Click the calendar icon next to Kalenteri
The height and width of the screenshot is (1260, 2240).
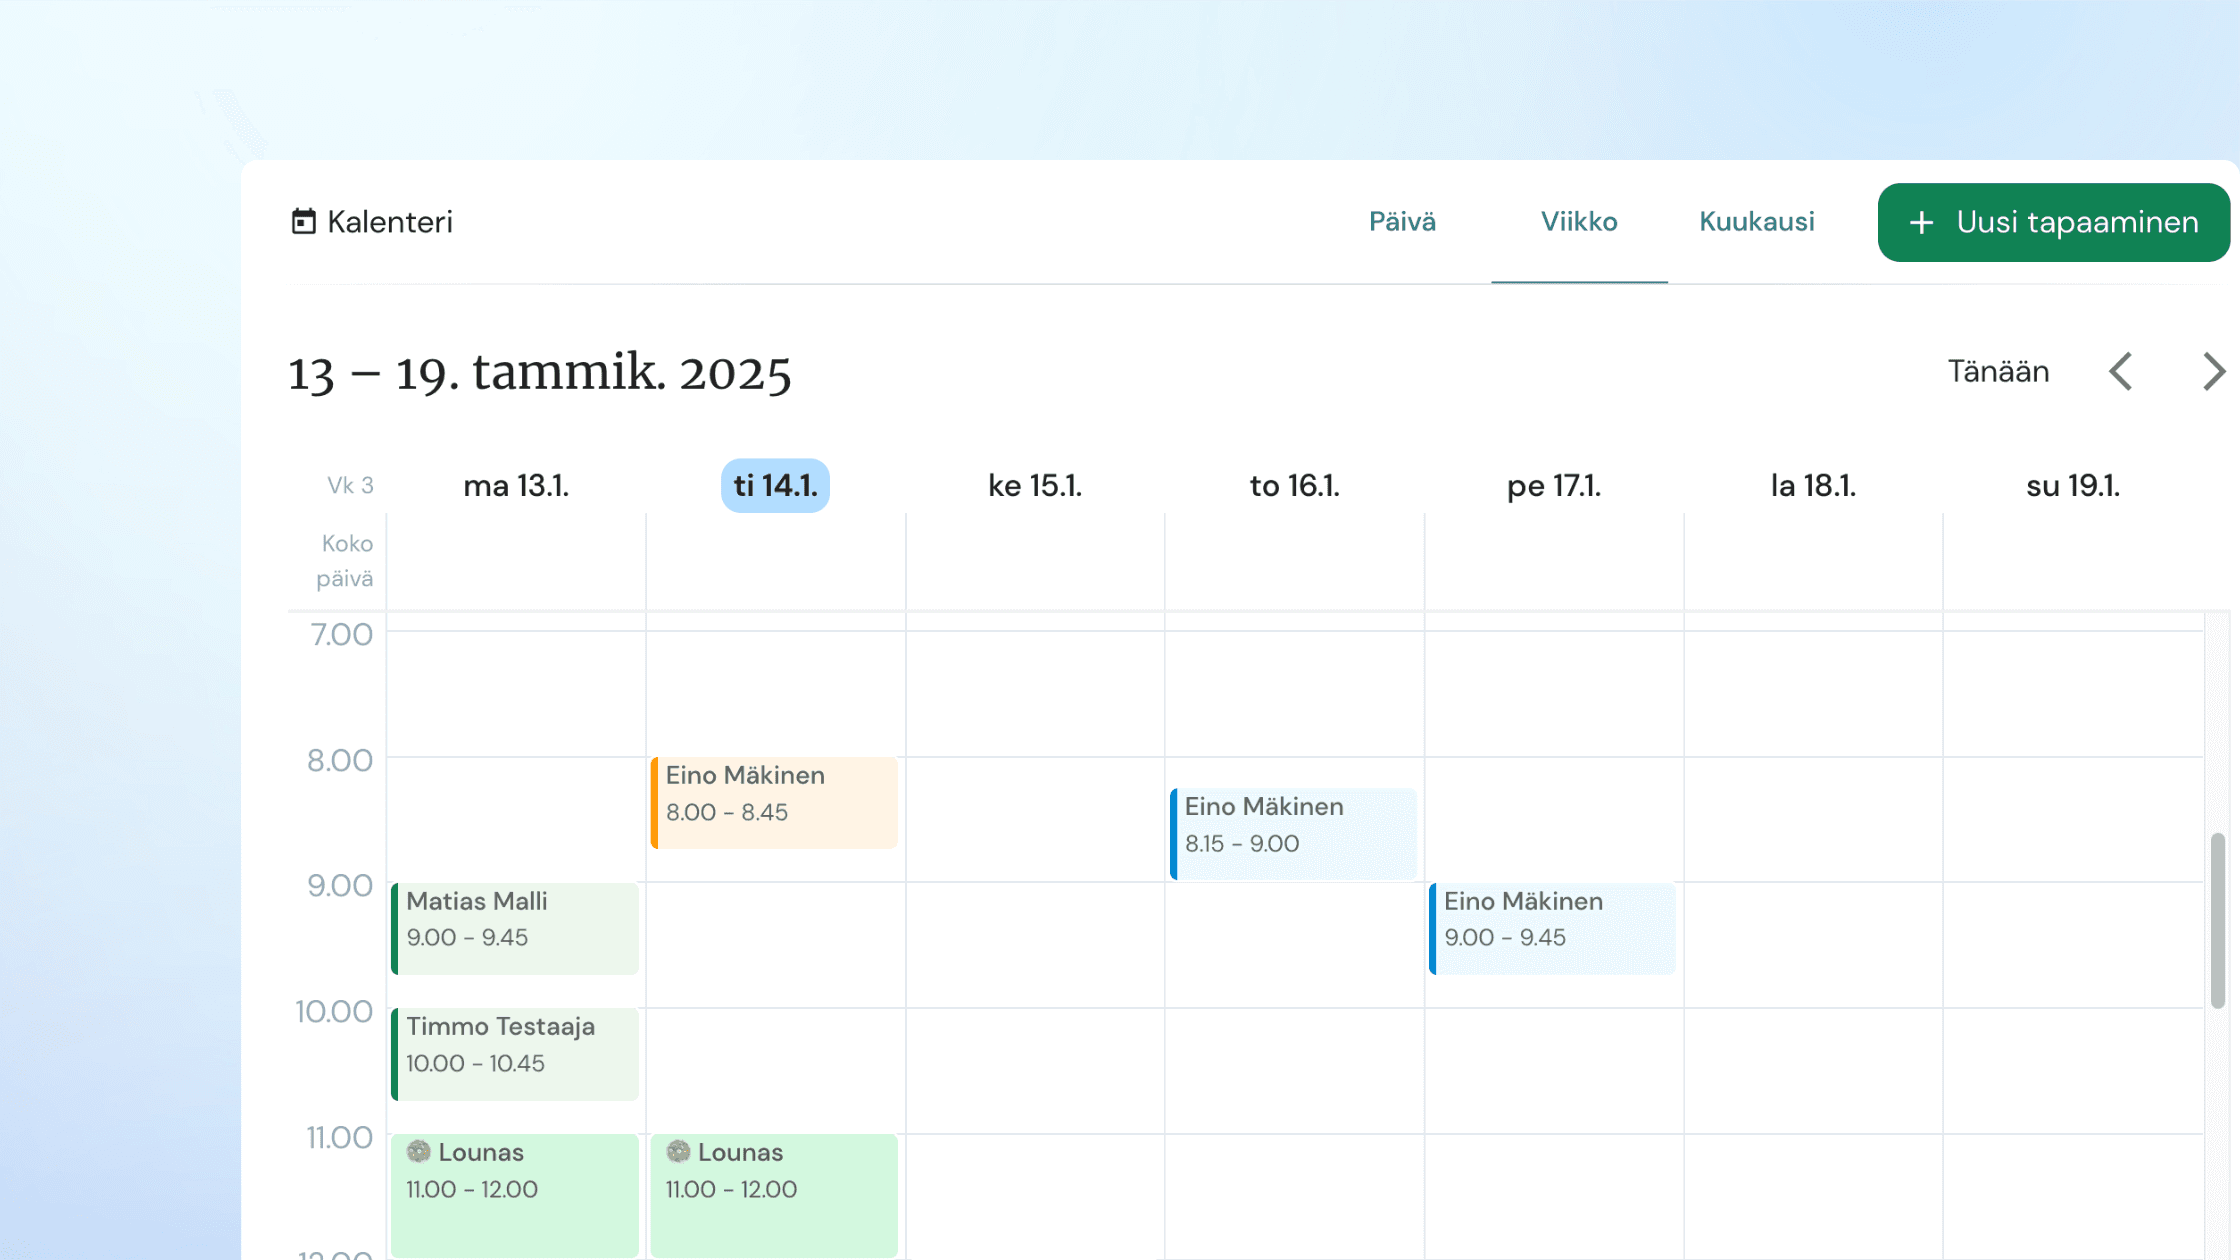(303, 220)
